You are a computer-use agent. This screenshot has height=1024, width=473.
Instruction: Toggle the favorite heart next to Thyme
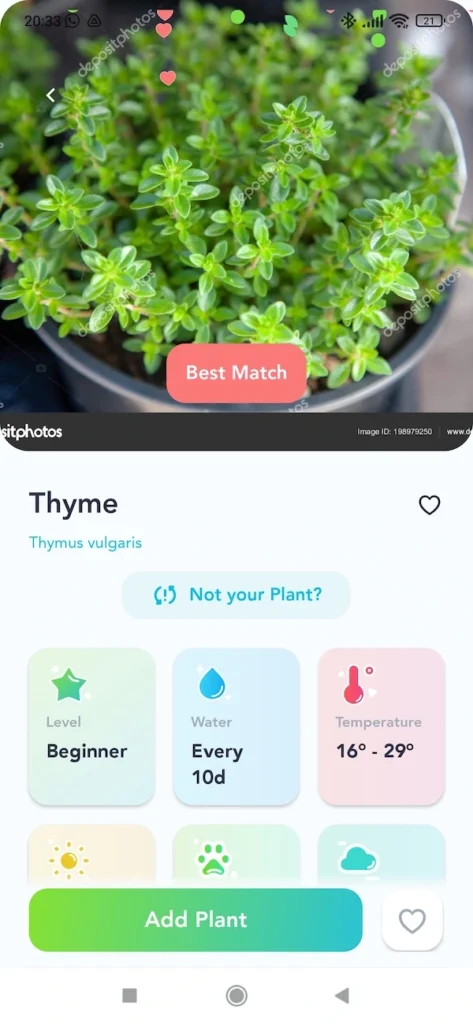click(x=429, y=504)
